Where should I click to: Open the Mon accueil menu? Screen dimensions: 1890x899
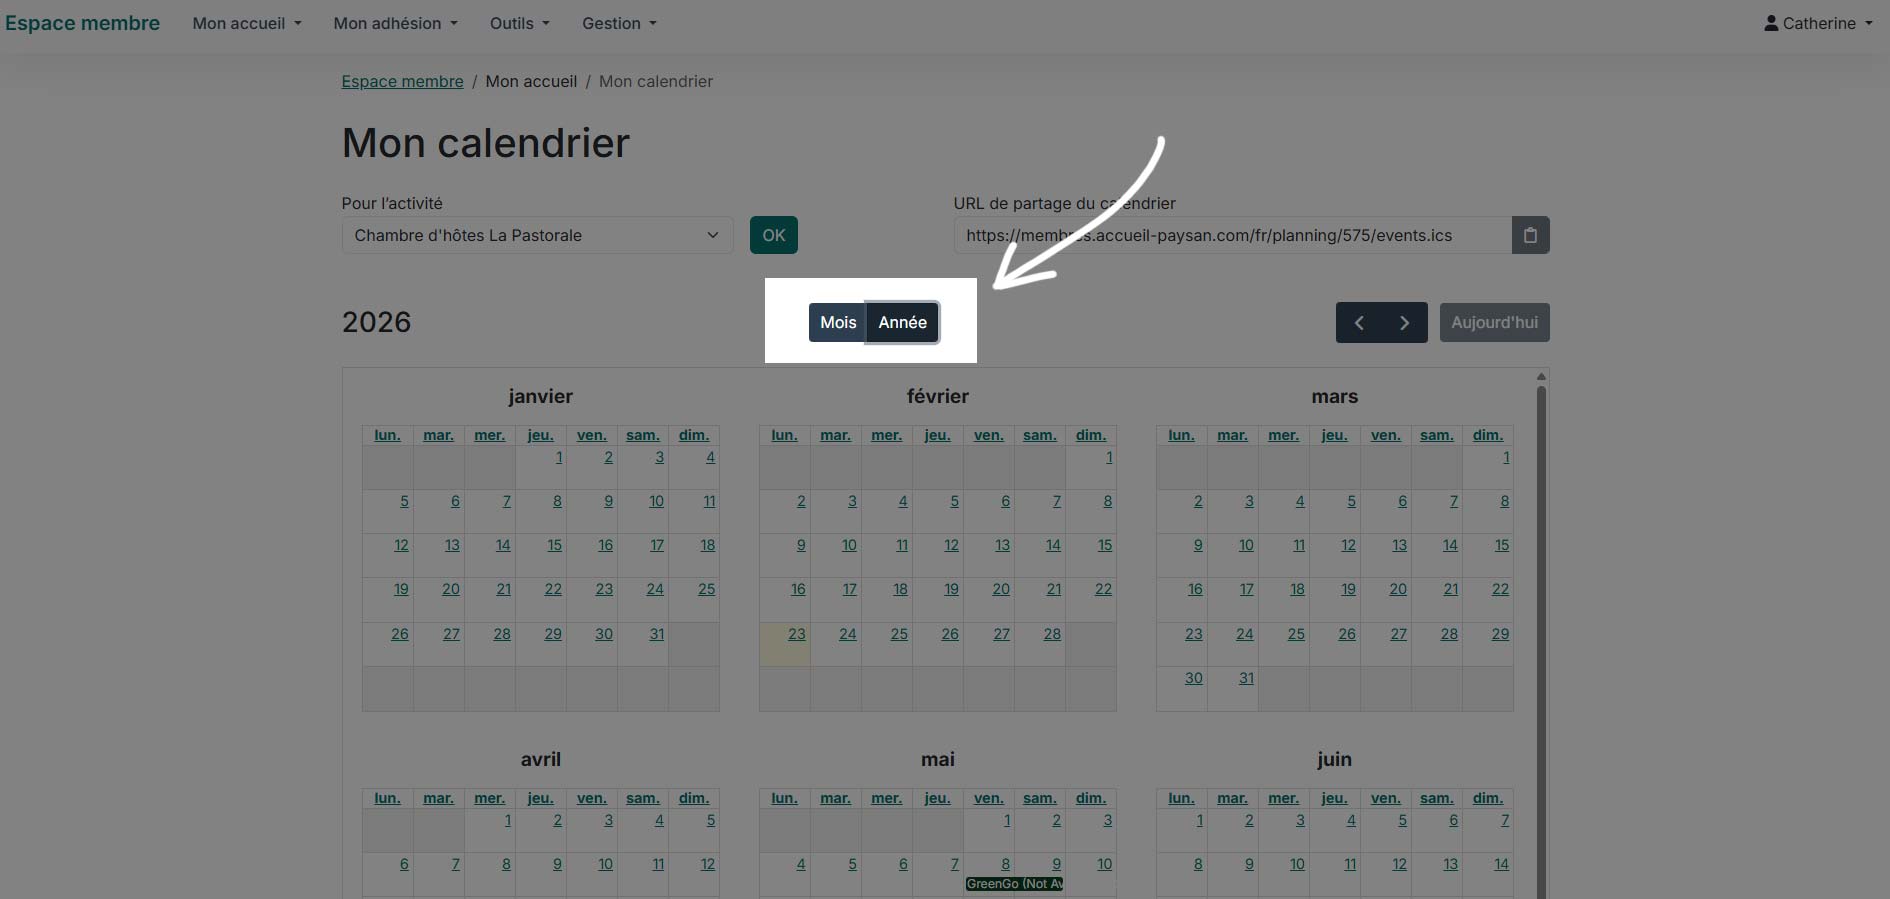tap(246, 23)
